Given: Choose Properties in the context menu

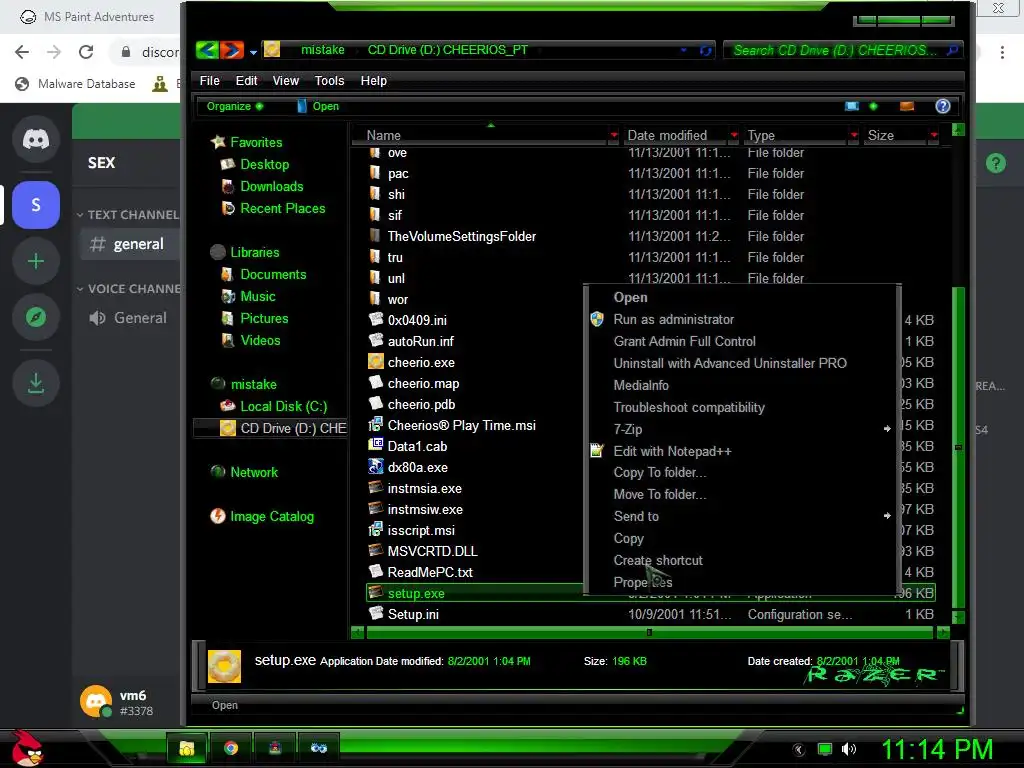Looking at the screenshot, I should (x=643, y=583).
